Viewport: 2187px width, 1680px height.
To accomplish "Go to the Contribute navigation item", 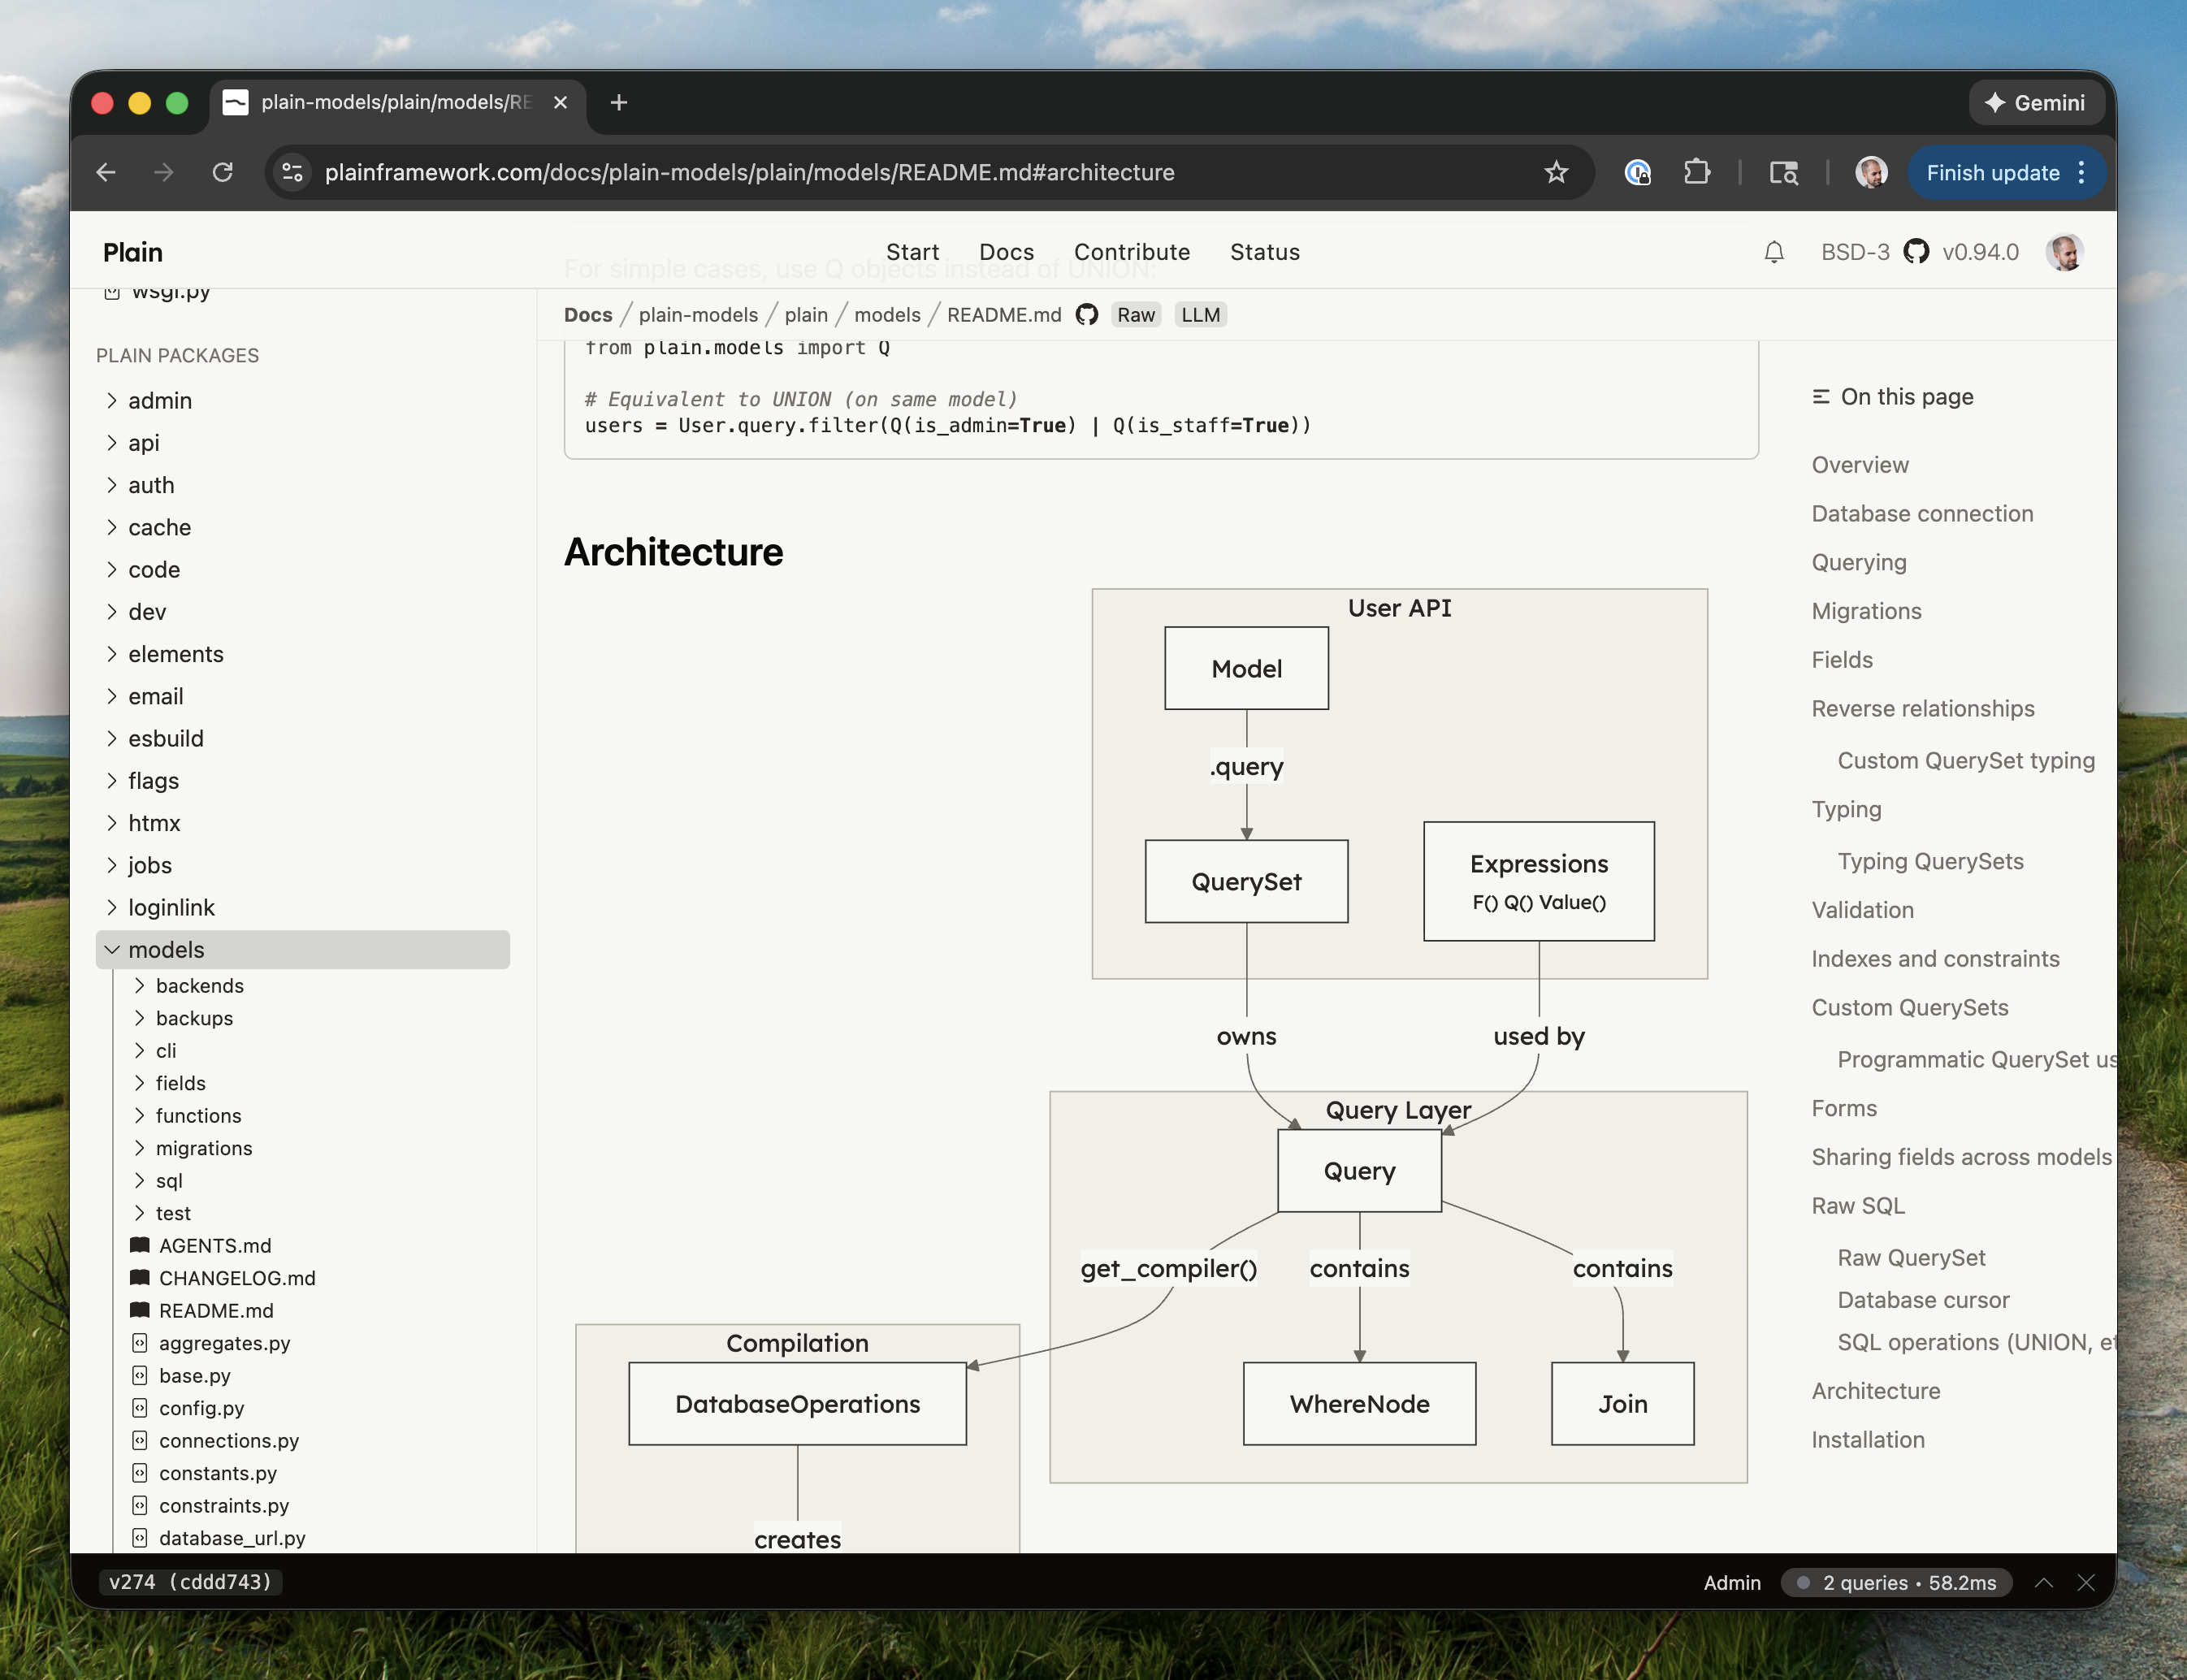I will pyautogui.click(x=1131, y=252).
